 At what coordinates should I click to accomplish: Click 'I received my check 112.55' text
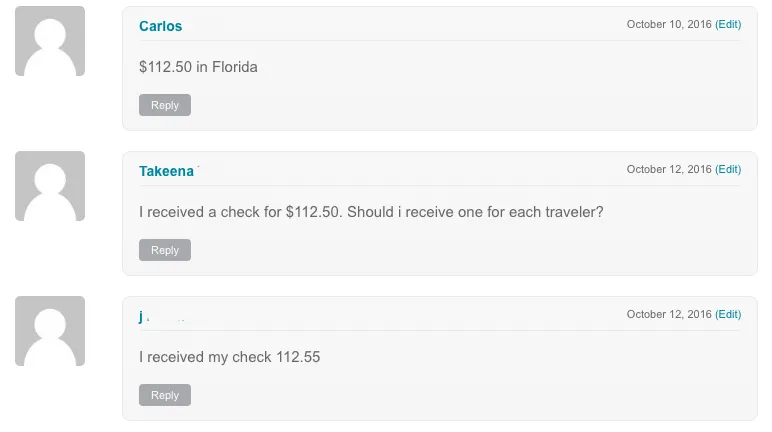[x=229, y=356]
